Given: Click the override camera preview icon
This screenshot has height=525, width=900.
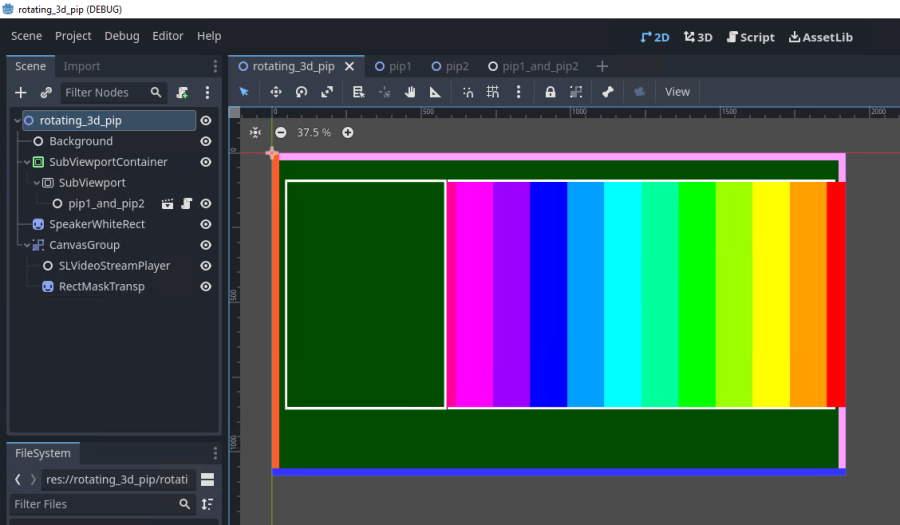Looking at the screenshot, I should pos(639,92).
